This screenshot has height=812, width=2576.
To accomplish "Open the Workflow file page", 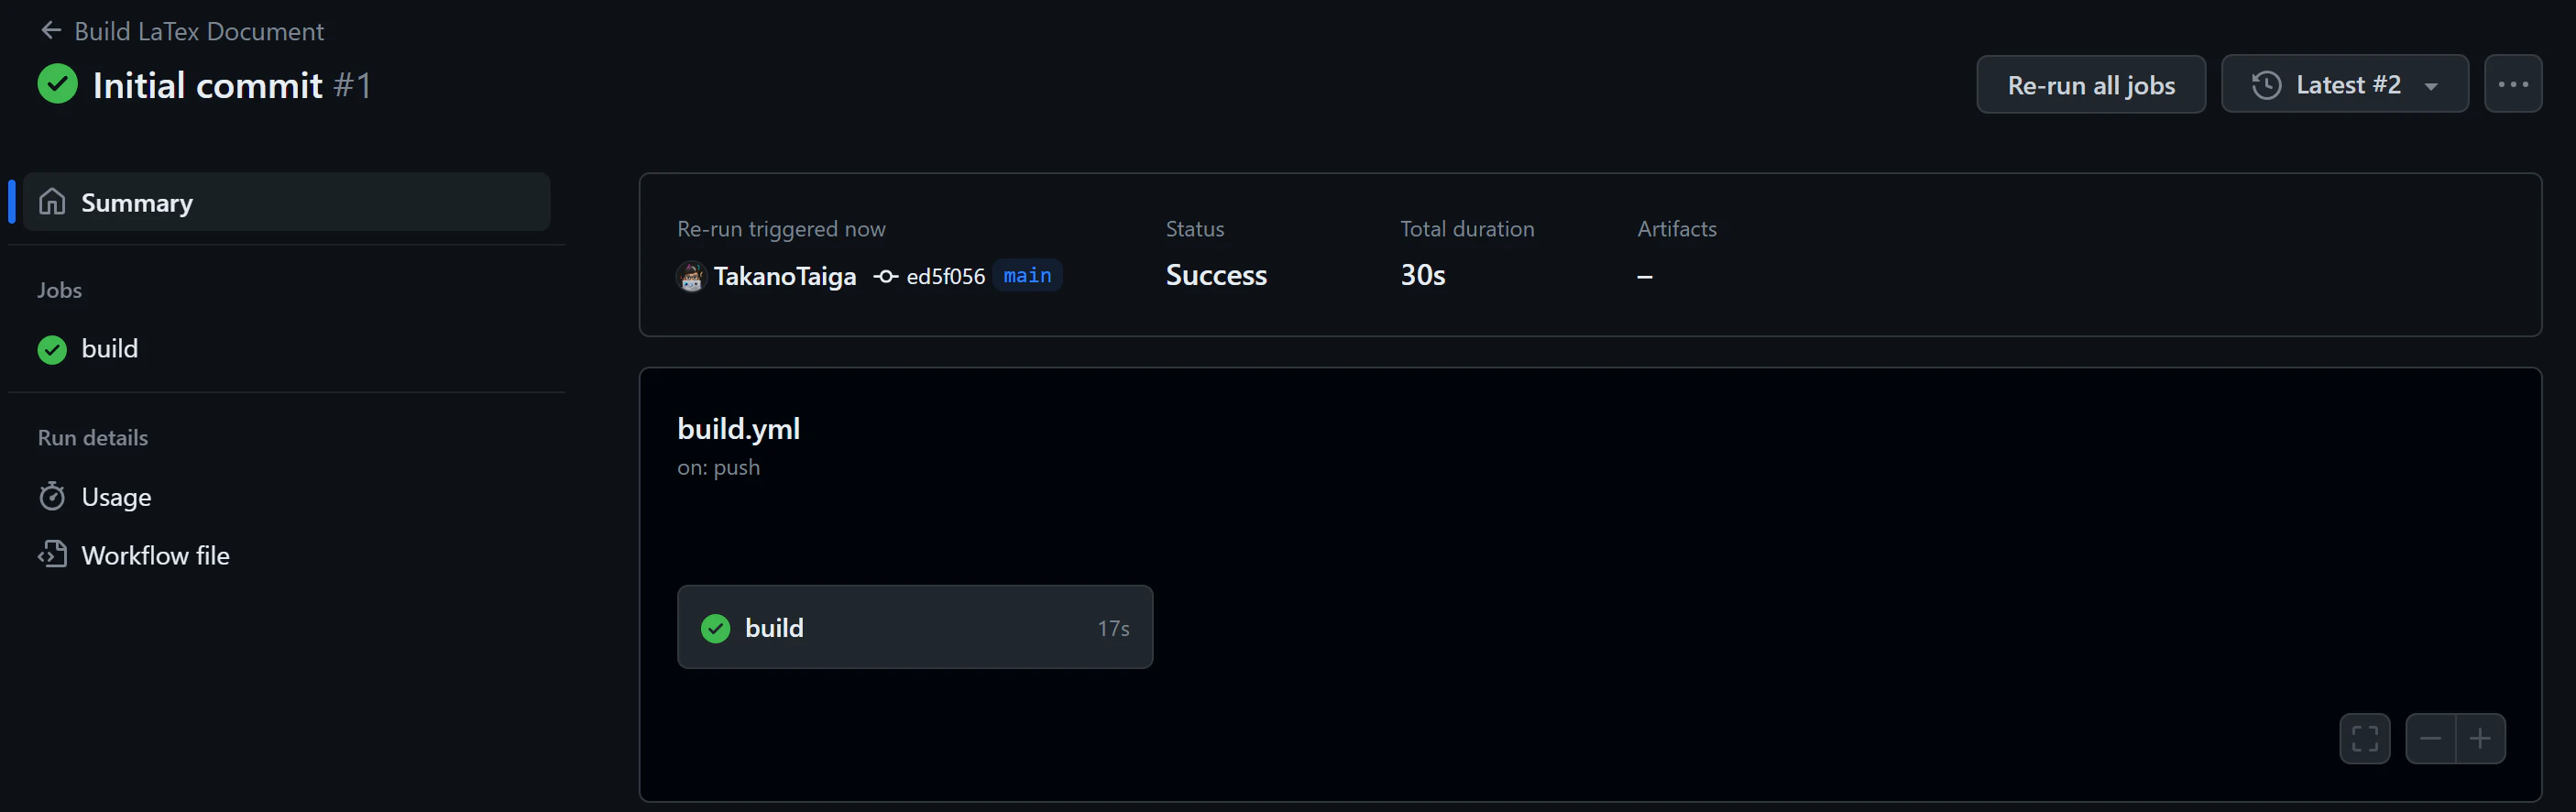I will pyautogui.click(x=286, y=555).
